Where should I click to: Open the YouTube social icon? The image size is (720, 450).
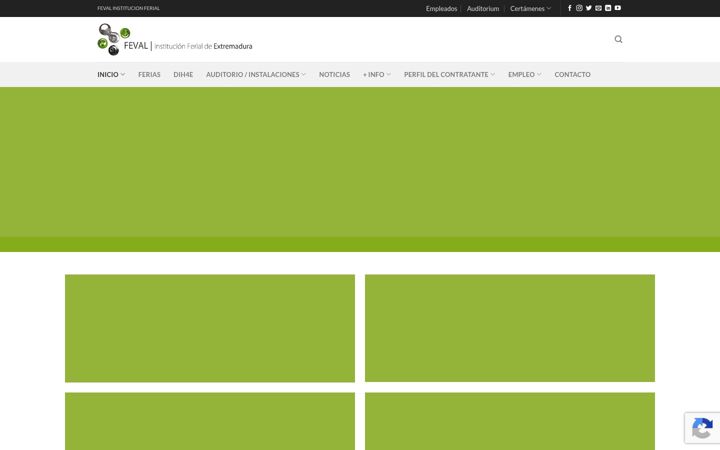coord(618,8)
